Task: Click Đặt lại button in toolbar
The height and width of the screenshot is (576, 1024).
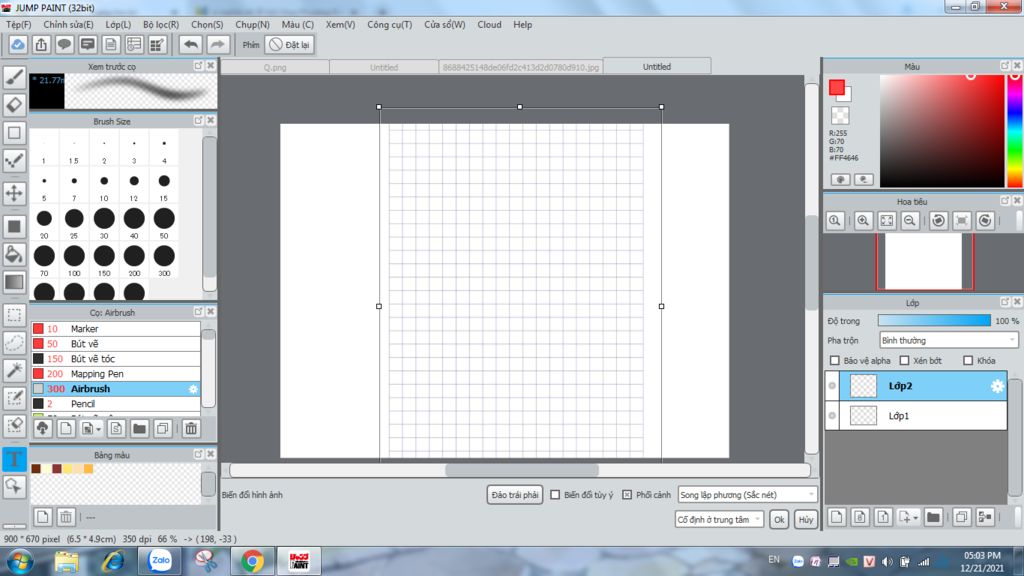Action: pos(290,44)
